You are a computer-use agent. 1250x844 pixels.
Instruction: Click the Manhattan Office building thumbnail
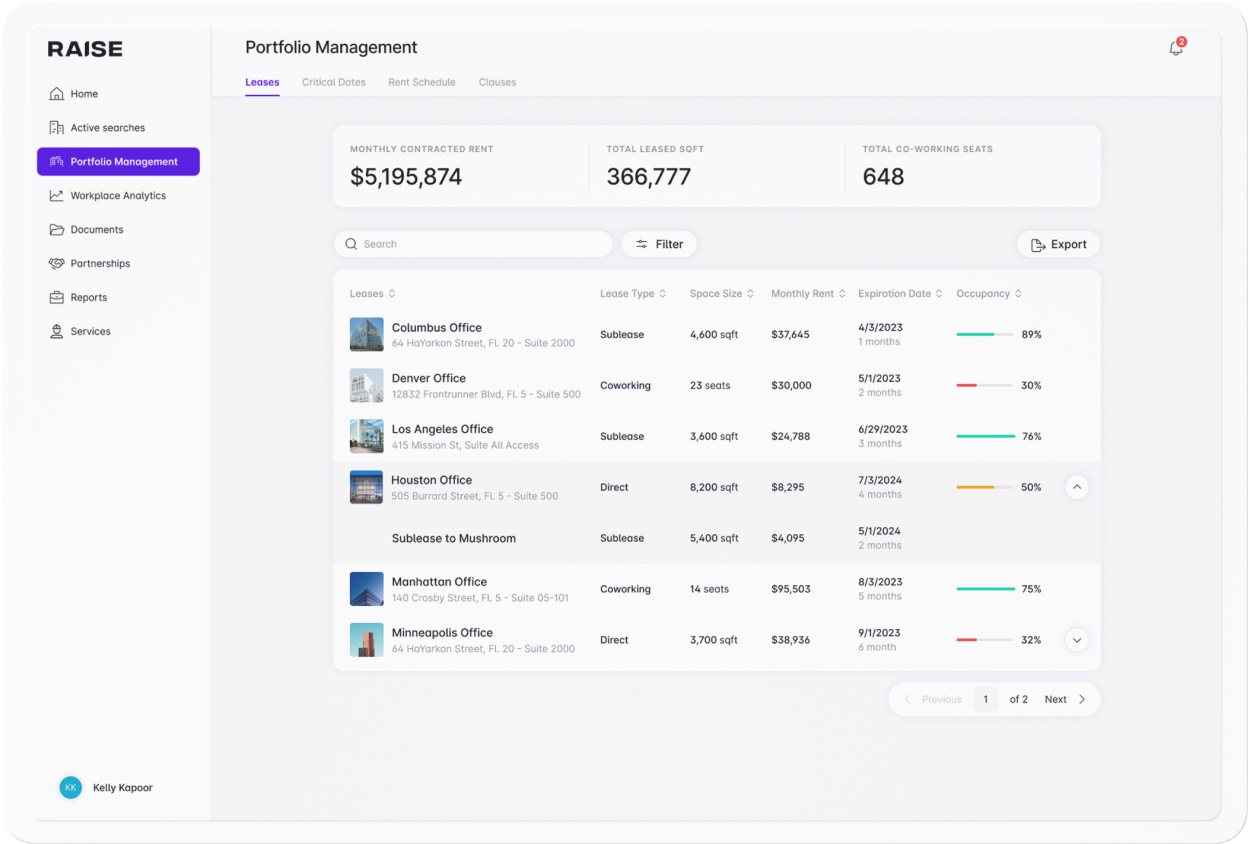pos(366,589)
